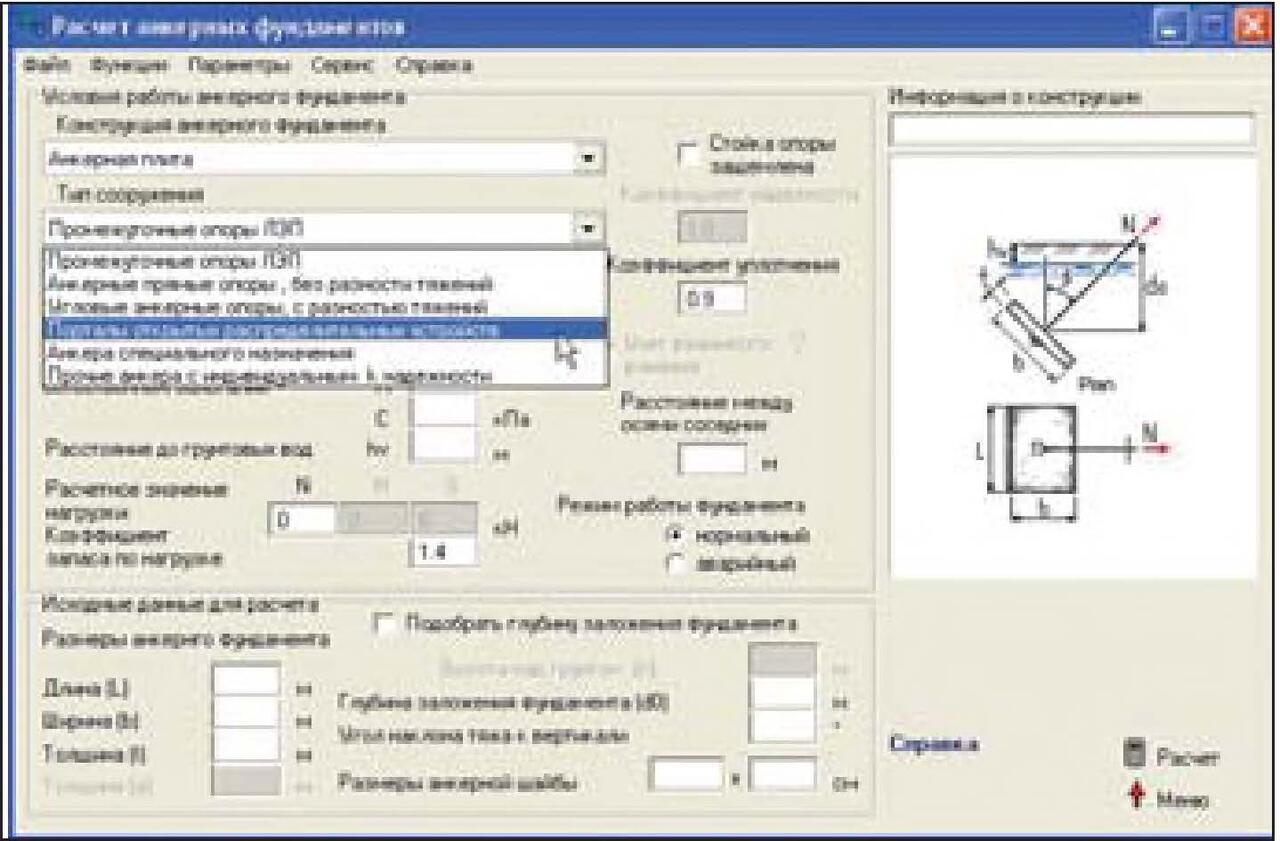This screenshot has height=841, width=1280.
Task: Select the нормальный operating mode radio
Action: click(x=674, y=535)
